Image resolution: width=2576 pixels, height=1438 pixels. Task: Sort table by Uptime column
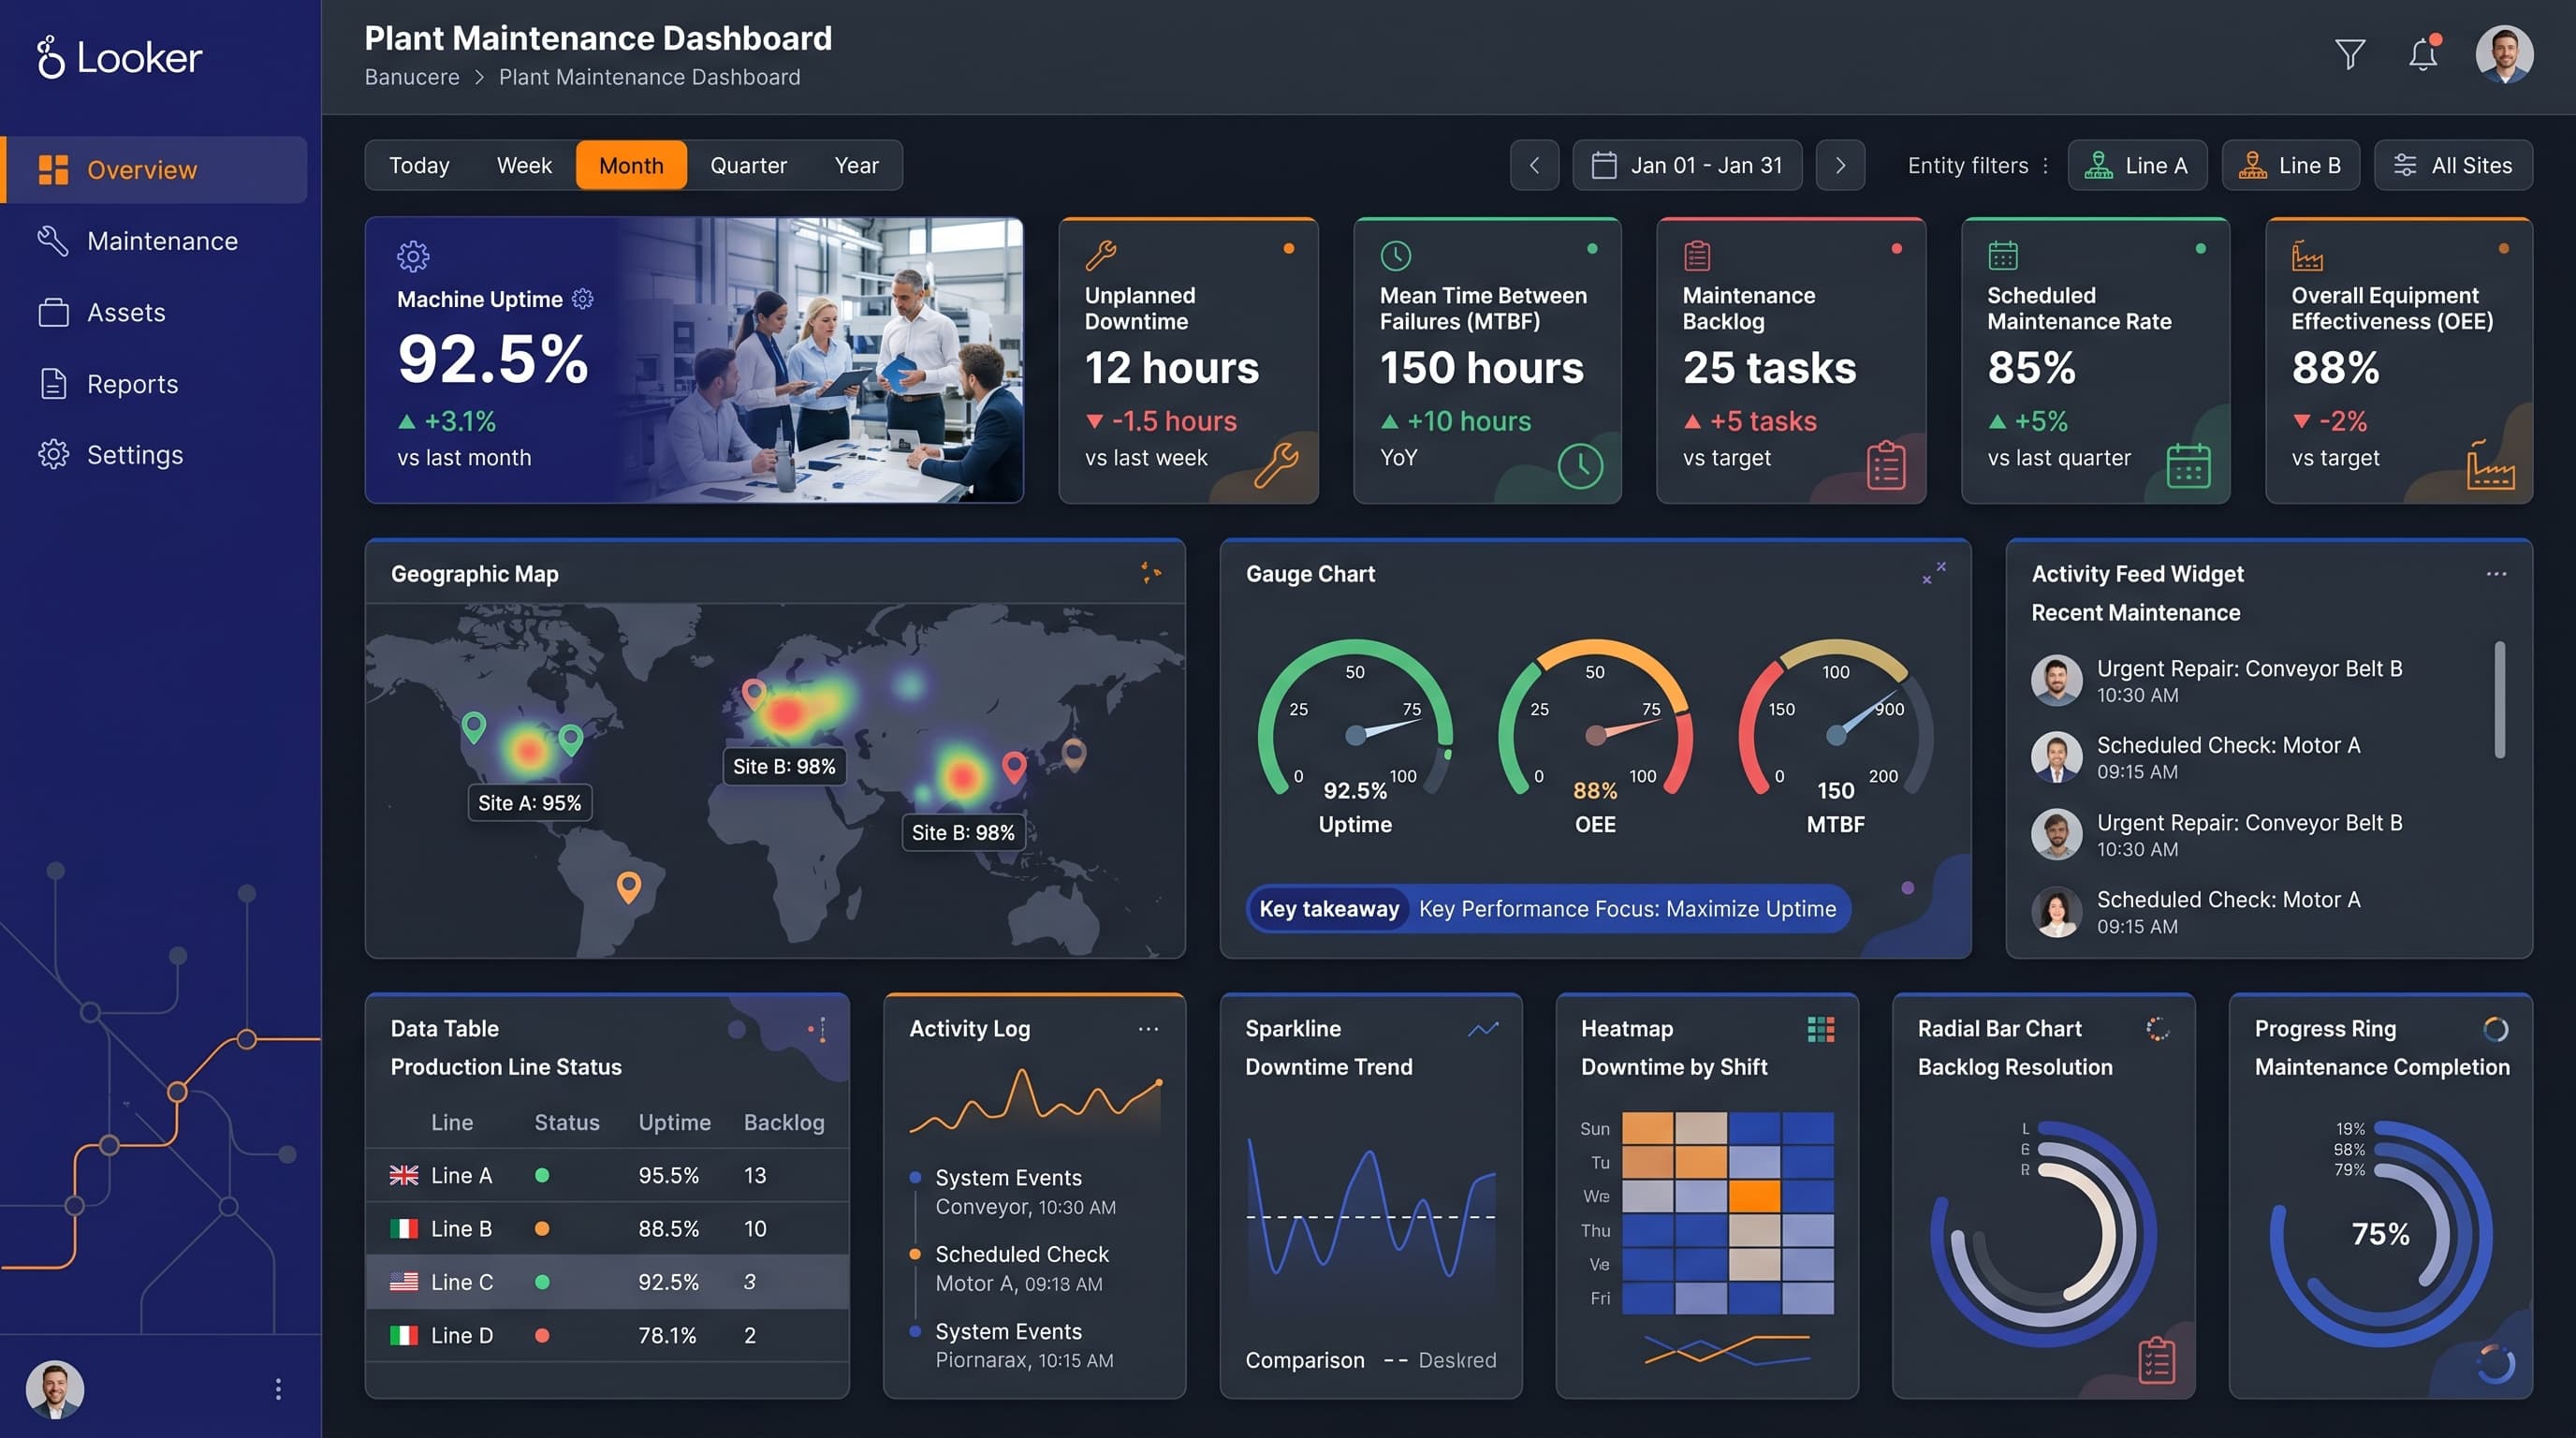[x=674, y=1122]
